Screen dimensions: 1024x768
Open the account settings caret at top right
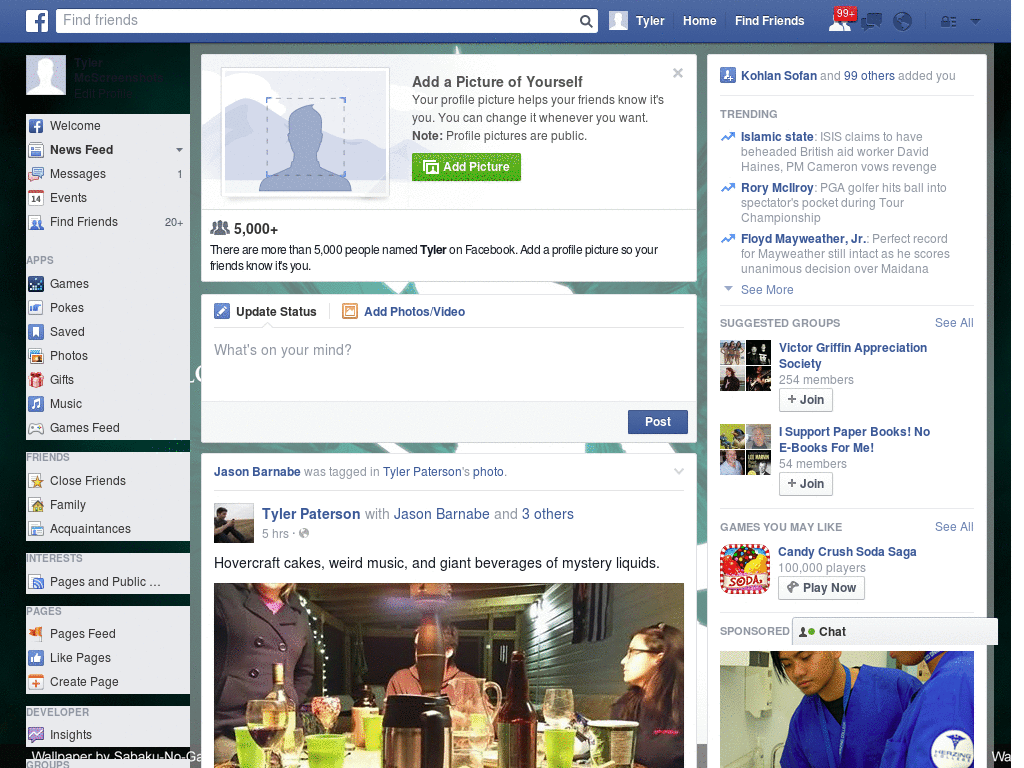(974, 20)
